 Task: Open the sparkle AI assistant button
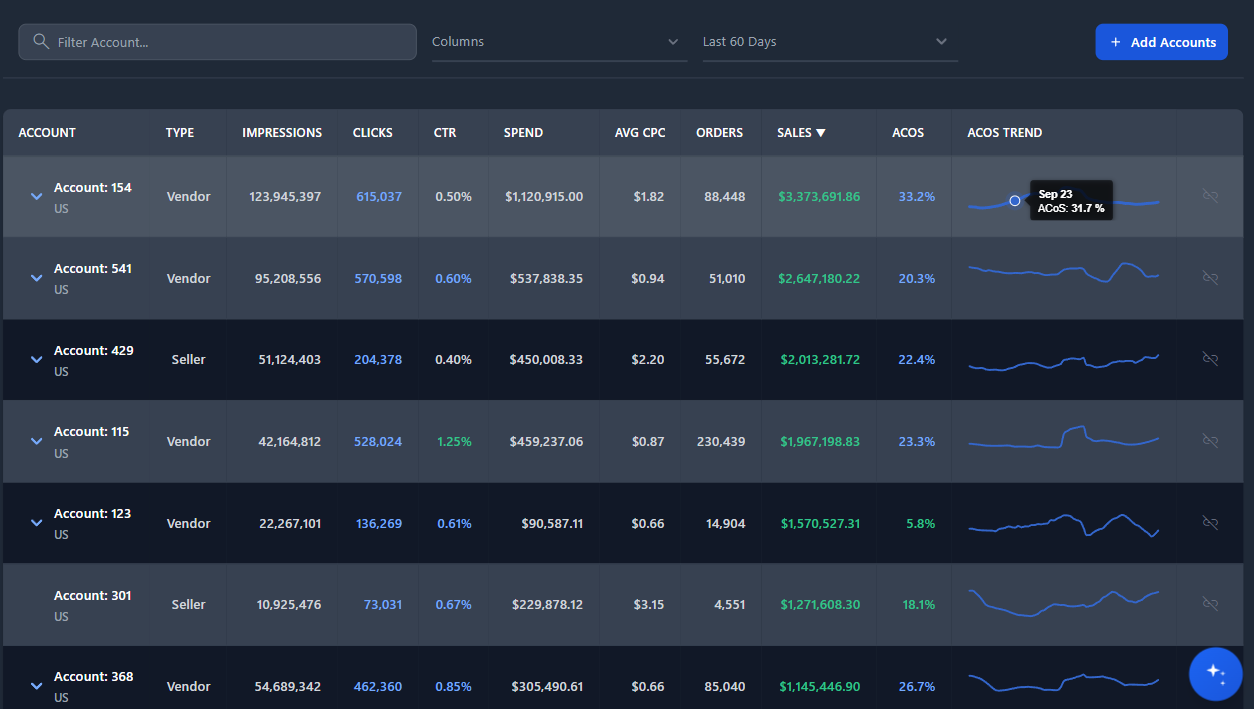click(1215, 673)
